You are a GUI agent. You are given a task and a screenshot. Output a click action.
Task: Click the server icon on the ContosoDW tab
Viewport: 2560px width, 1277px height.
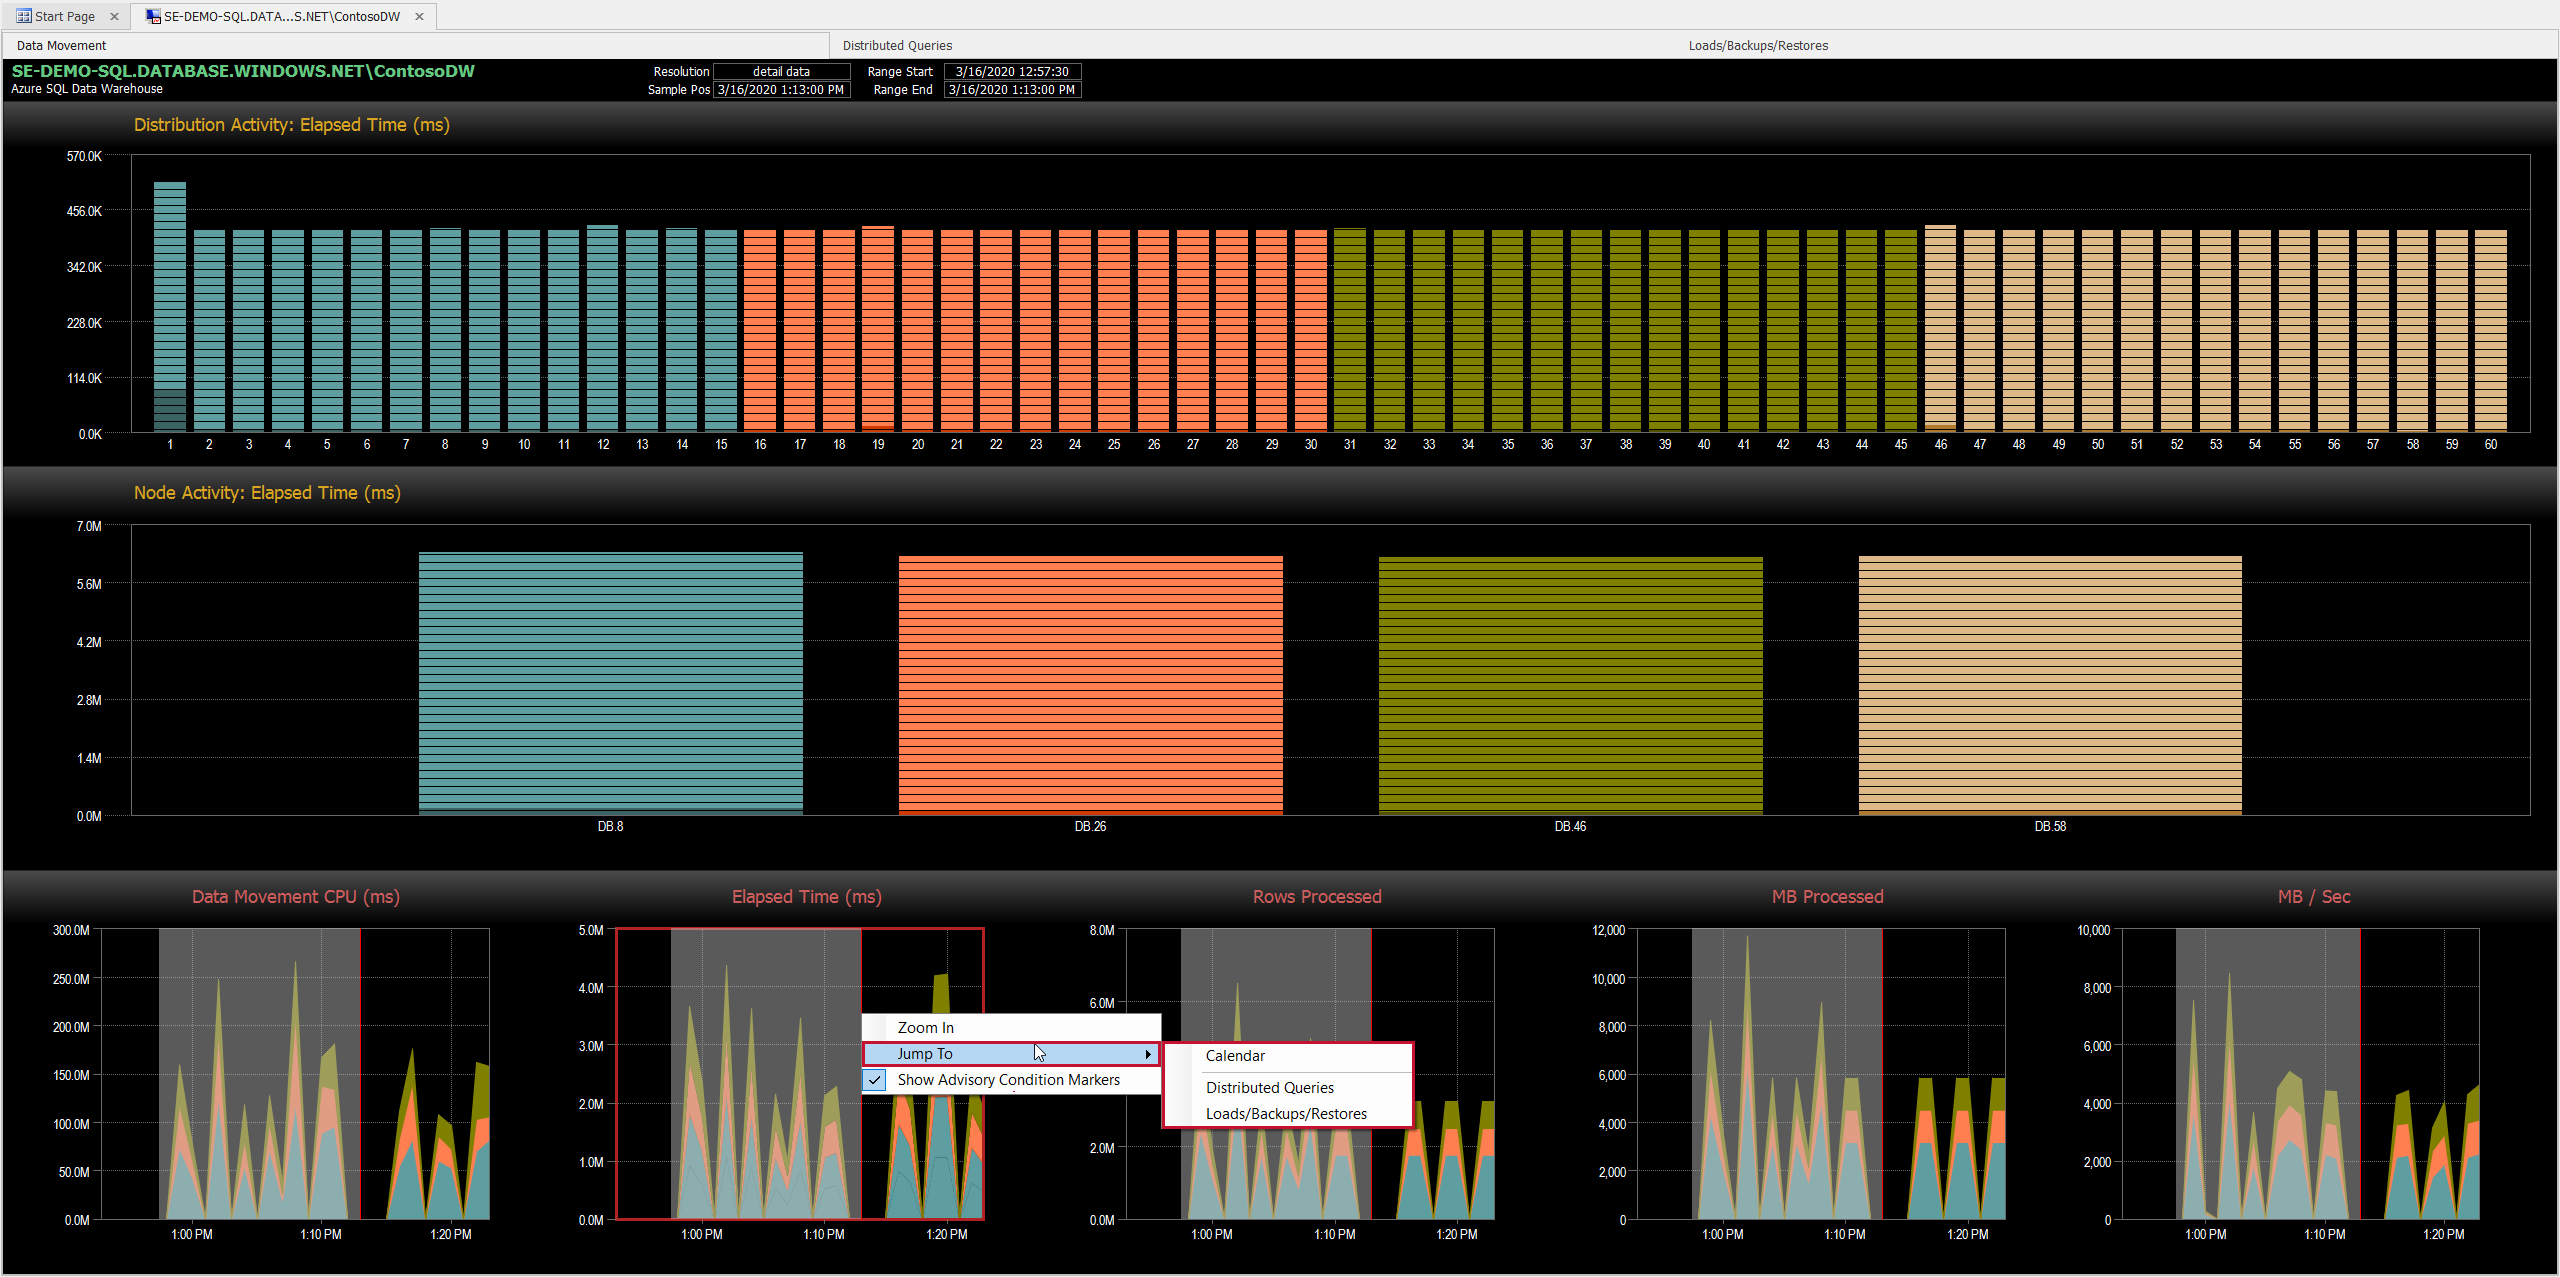pos(152,16)
